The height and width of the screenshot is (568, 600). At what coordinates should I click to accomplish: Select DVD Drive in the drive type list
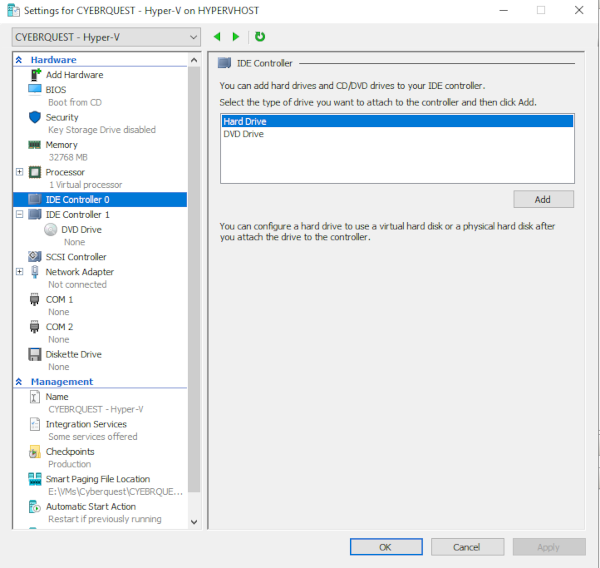244,134
